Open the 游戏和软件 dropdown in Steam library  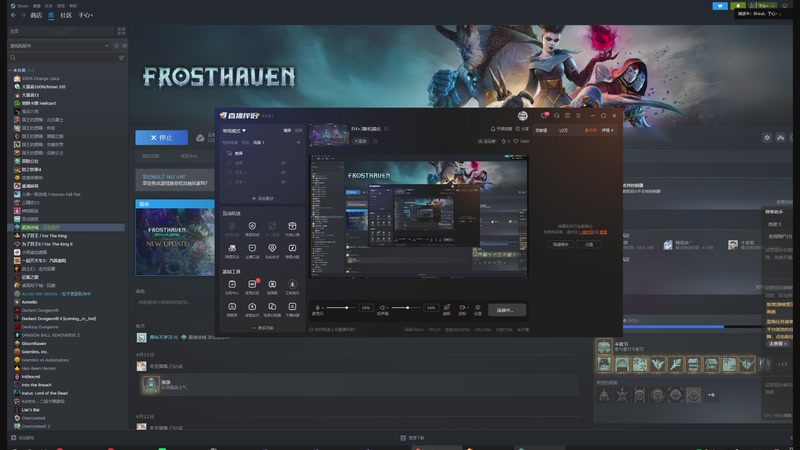(60, 45)
